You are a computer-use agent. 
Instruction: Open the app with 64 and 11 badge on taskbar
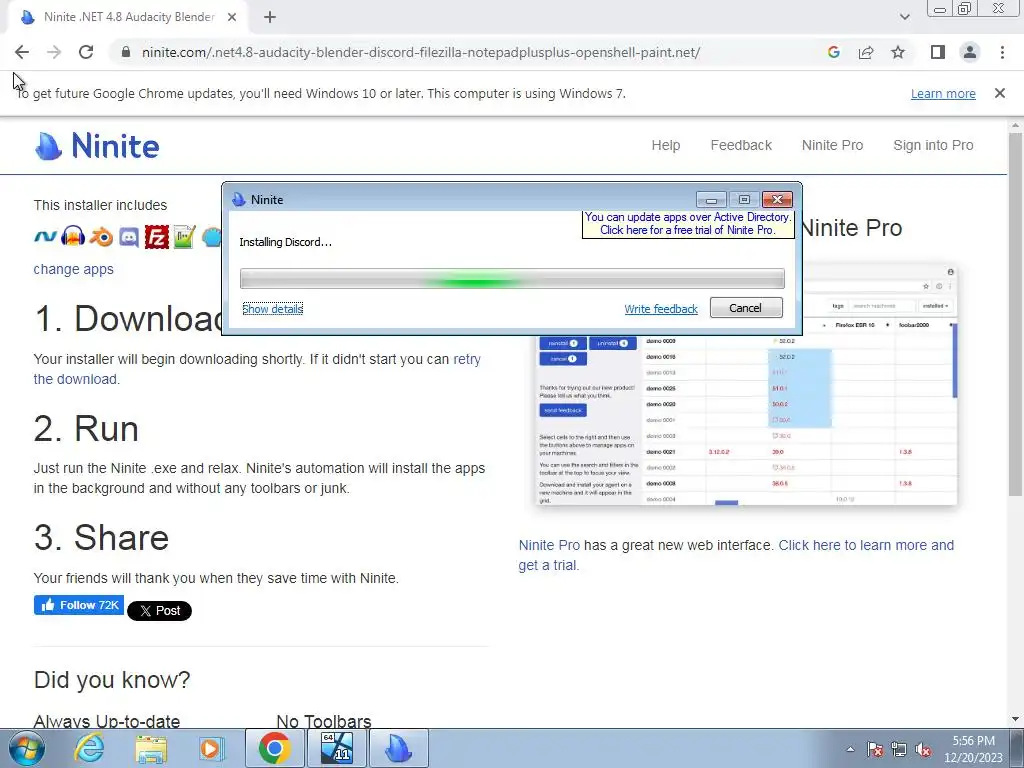337,748
